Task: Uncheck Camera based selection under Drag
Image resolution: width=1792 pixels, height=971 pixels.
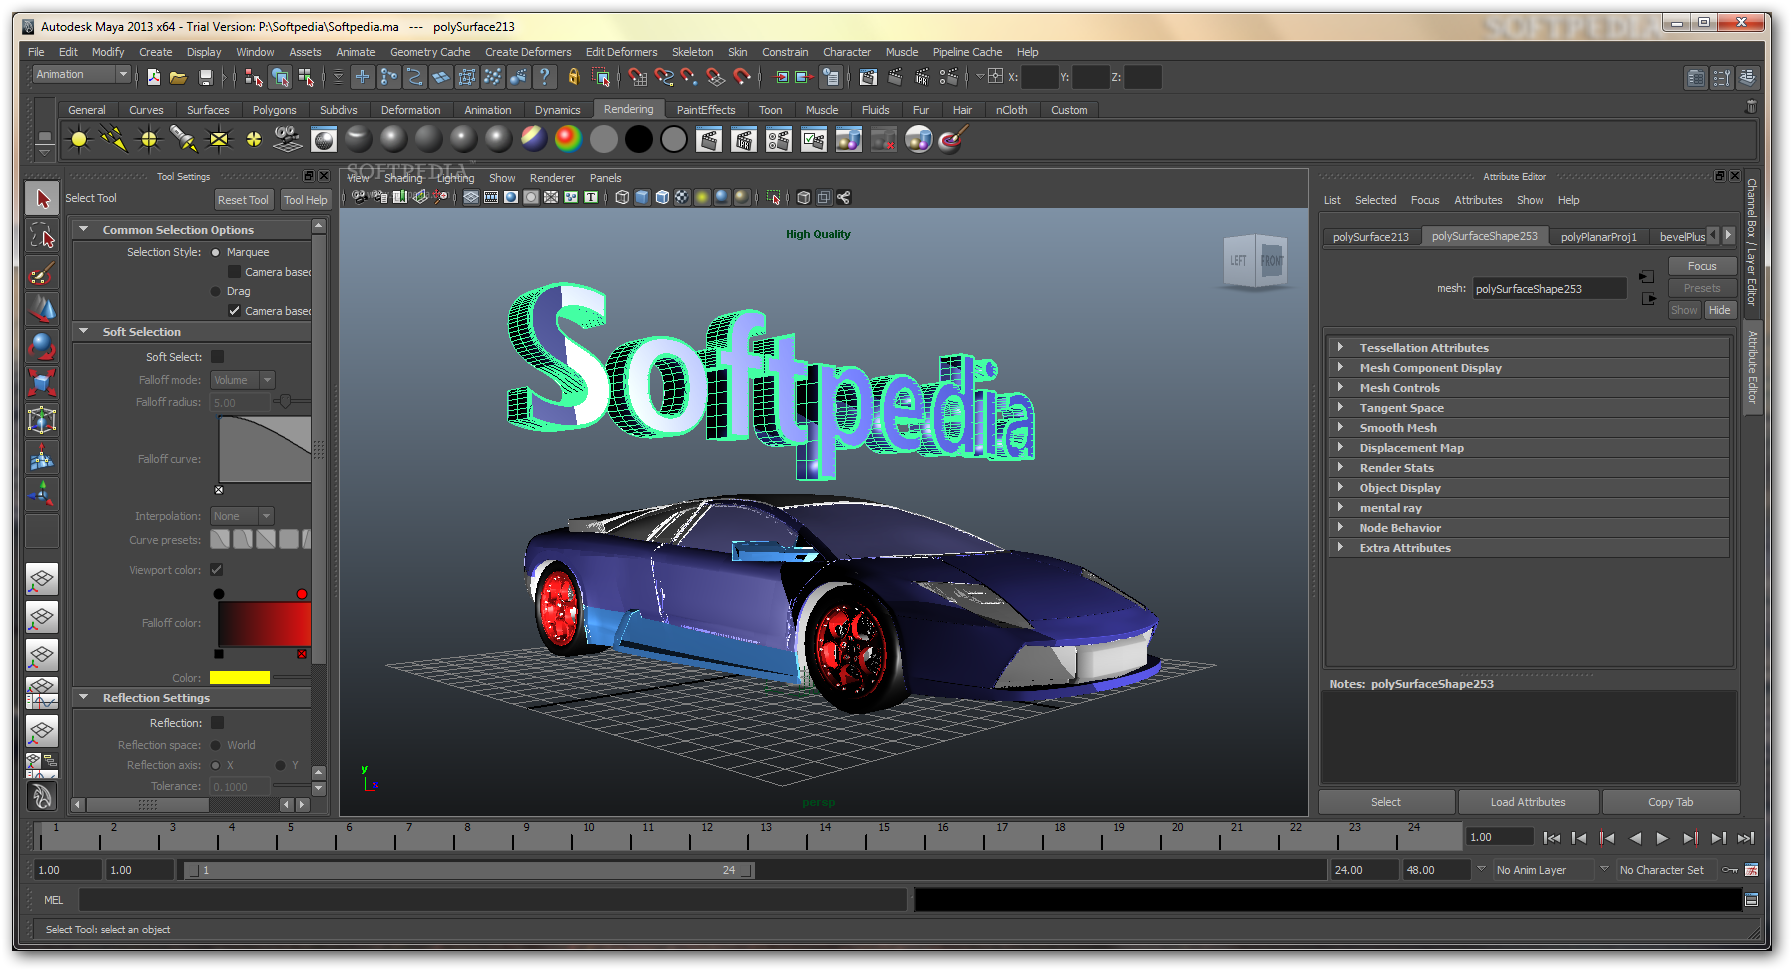Action: pos(234,311)
